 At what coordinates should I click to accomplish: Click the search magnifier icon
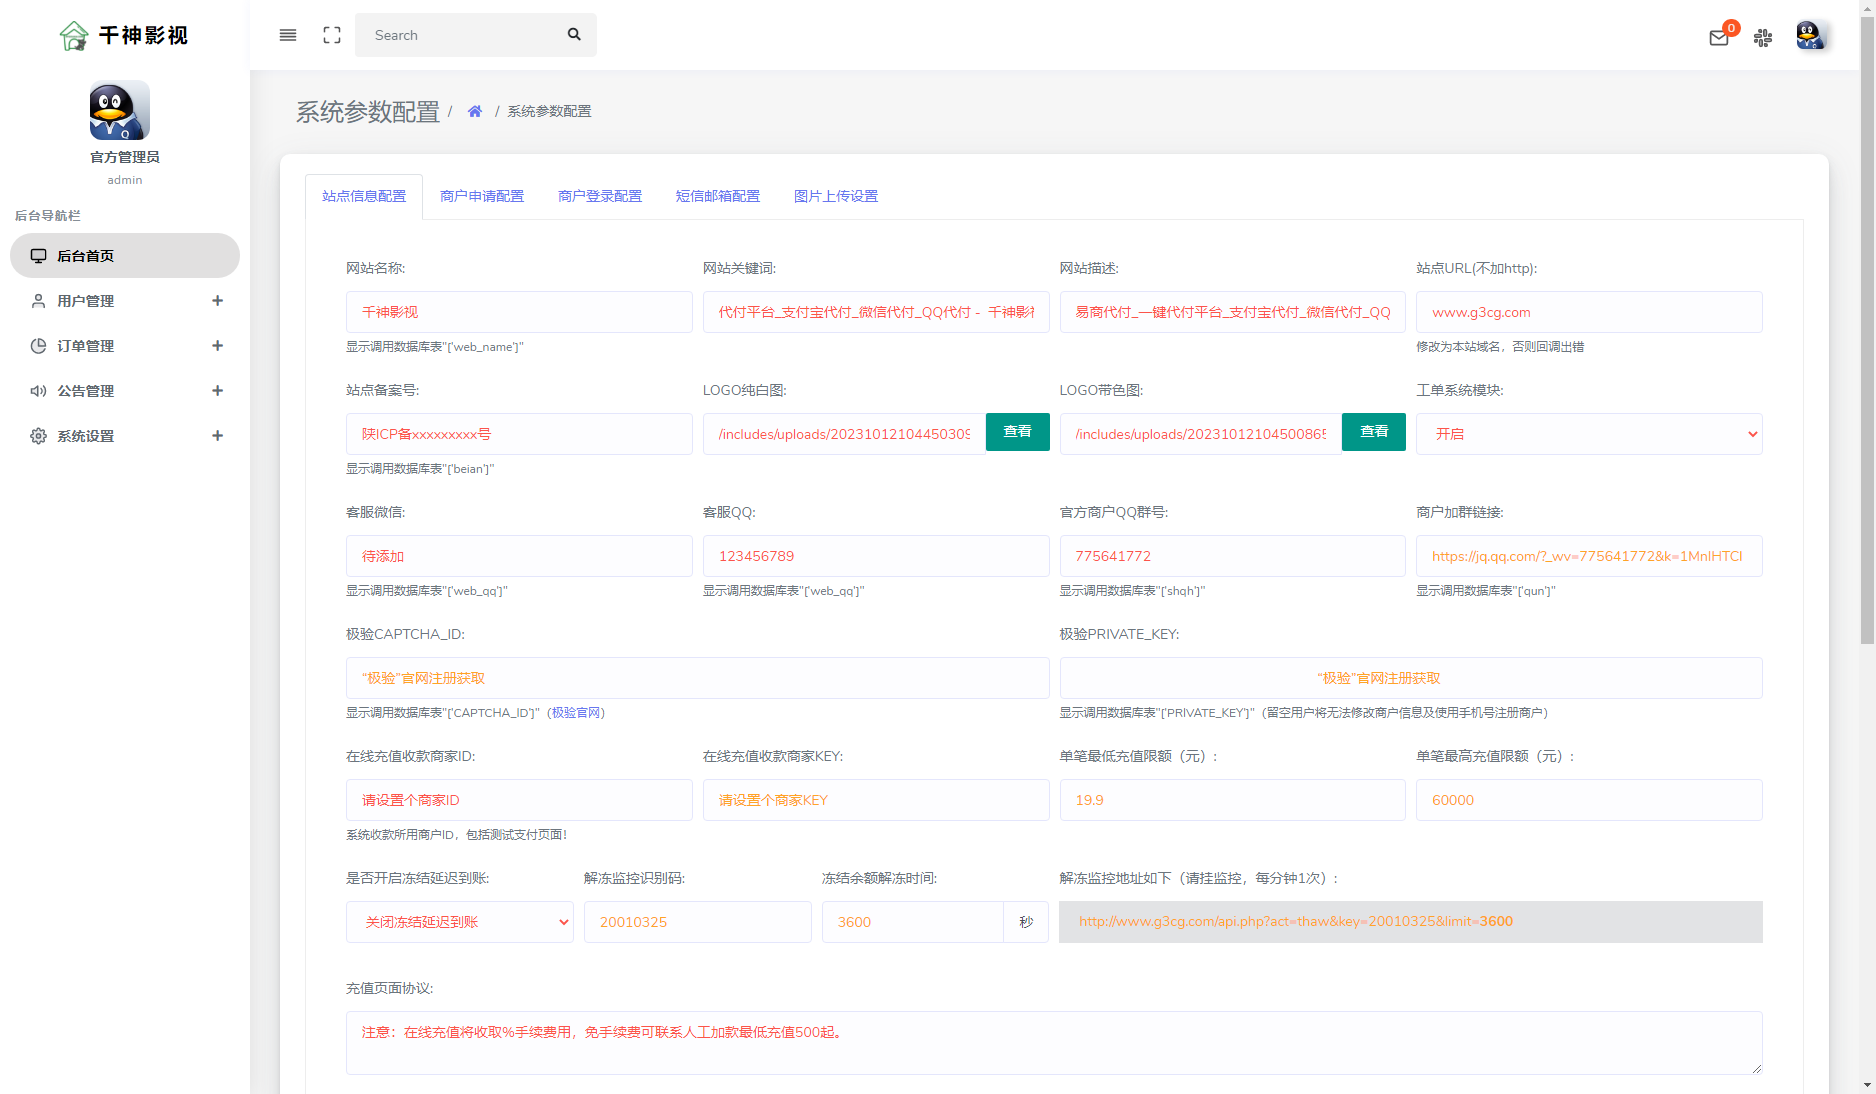574,34
